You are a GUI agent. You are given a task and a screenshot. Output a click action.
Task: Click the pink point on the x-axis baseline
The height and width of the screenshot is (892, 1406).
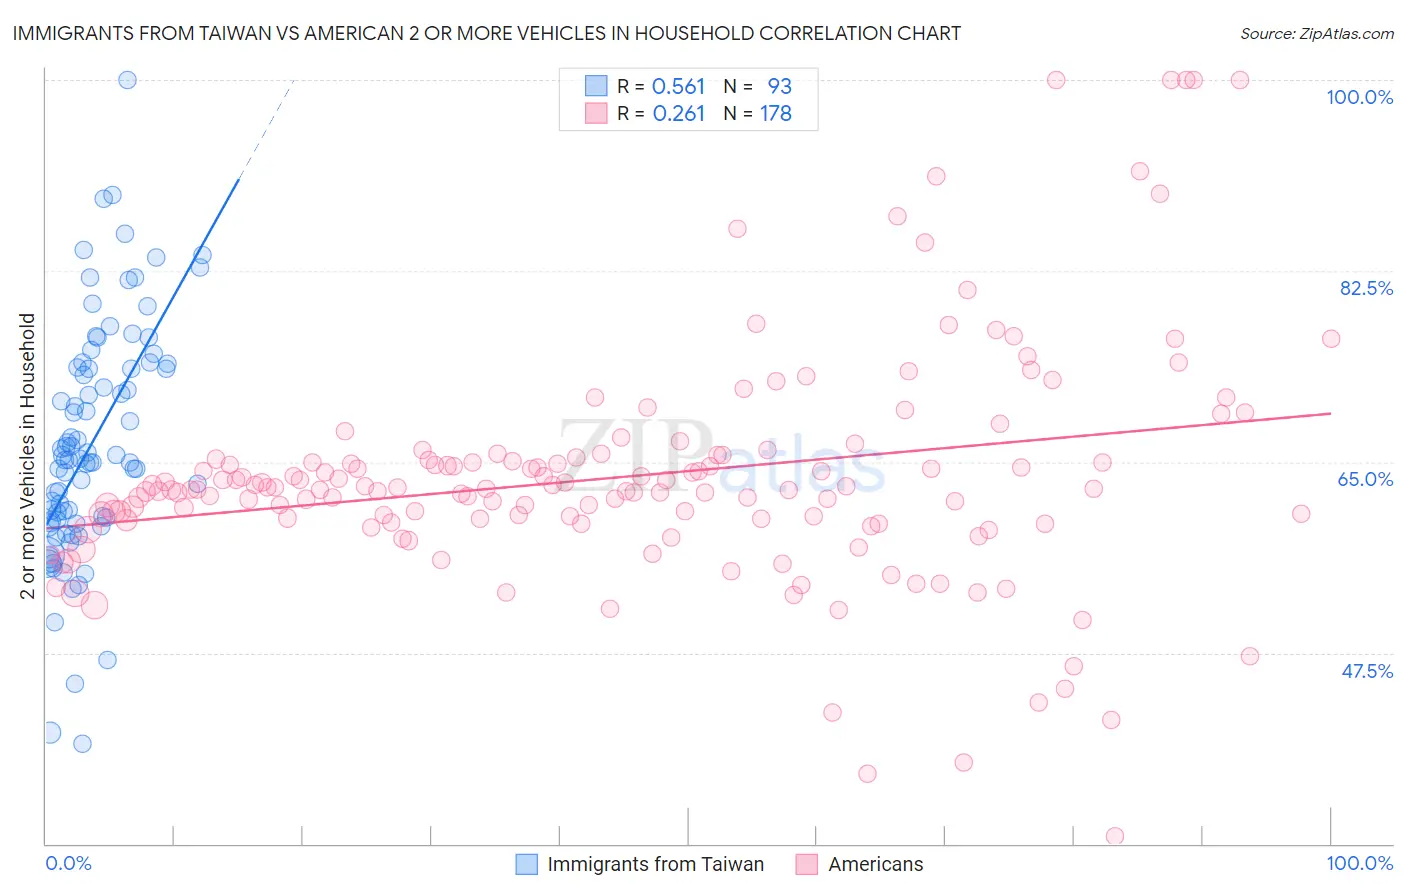tap(1115, 836)
